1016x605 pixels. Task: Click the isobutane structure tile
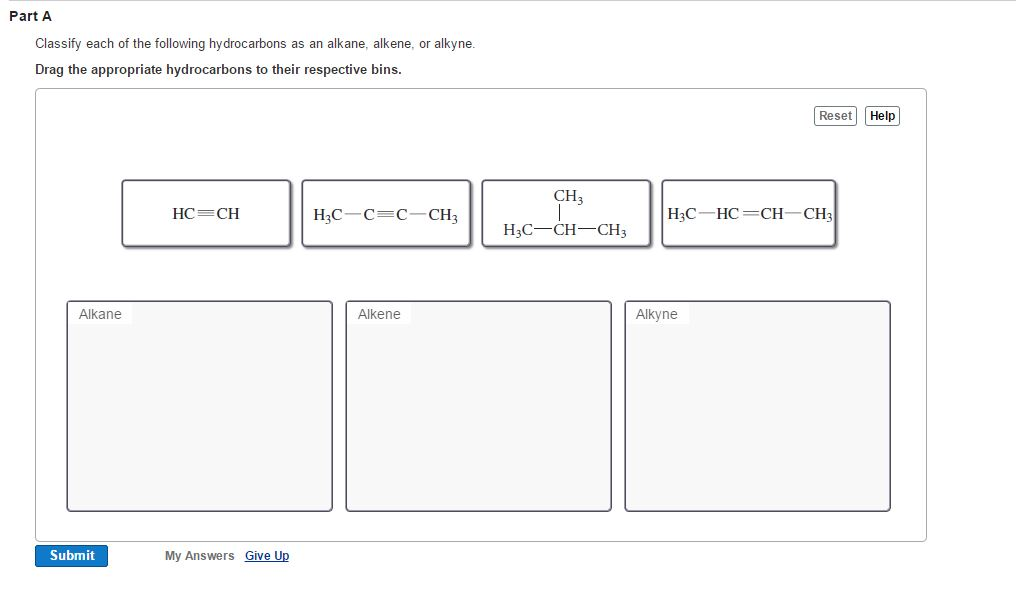(x=566, y=213)
